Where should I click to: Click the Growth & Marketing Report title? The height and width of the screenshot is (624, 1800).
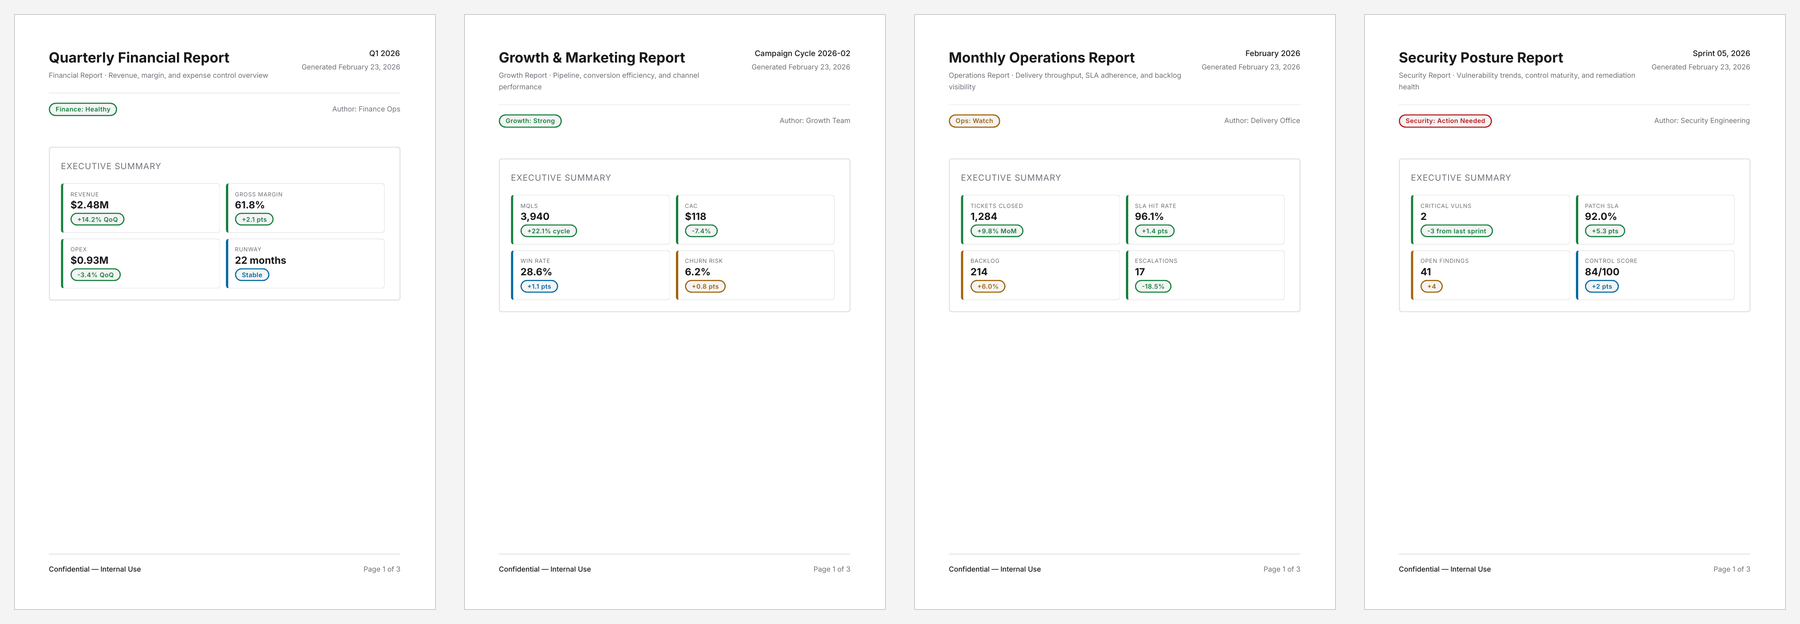pos(592,58)
